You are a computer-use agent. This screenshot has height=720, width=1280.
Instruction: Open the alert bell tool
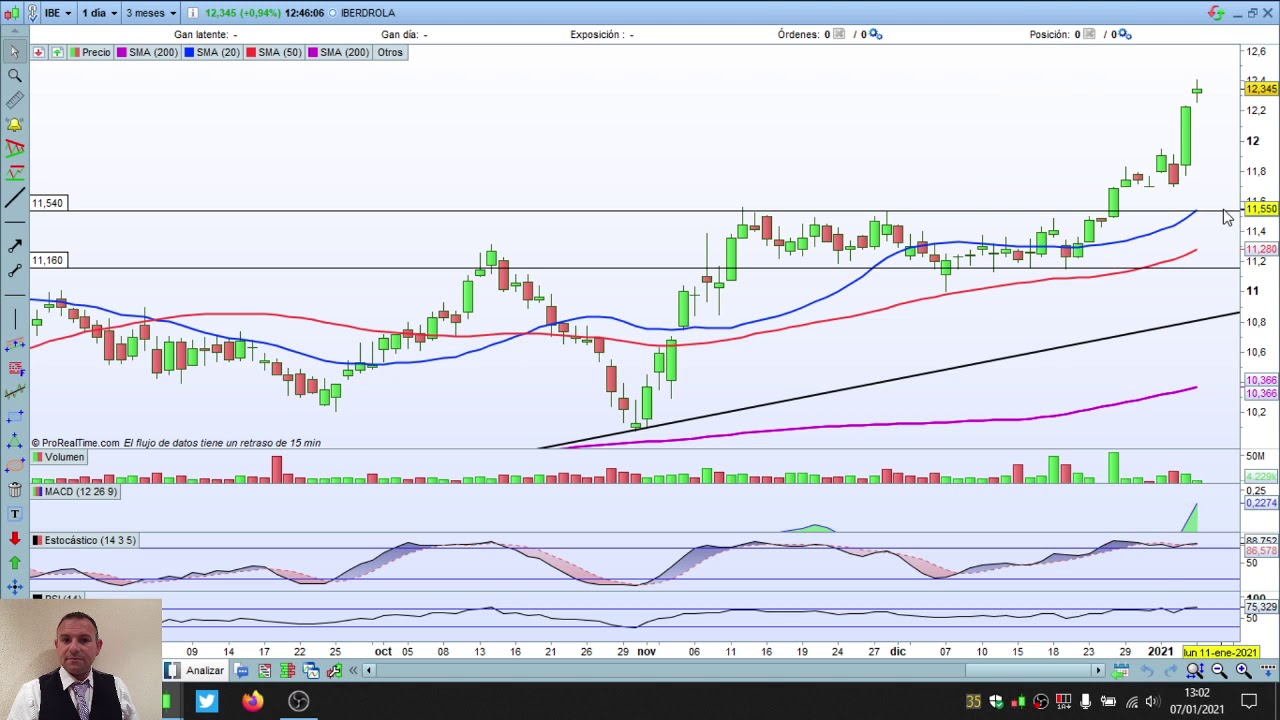coord(14,124)
